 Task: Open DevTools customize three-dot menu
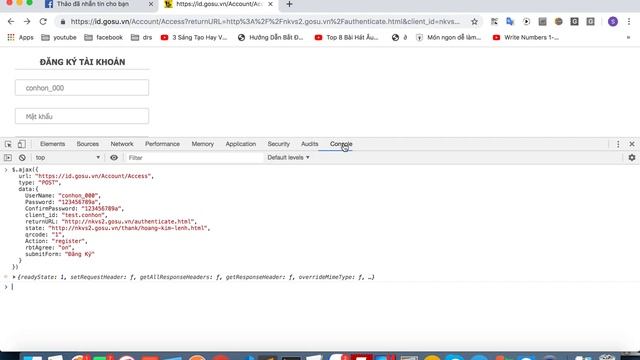(618, 144)
